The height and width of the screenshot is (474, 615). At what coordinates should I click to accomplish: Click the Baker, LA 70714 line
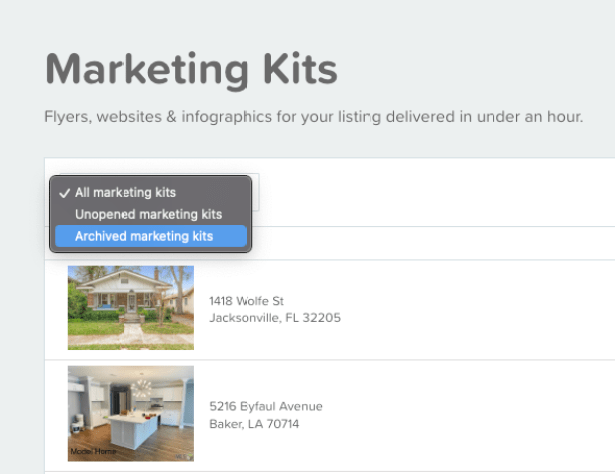(254, 424)
